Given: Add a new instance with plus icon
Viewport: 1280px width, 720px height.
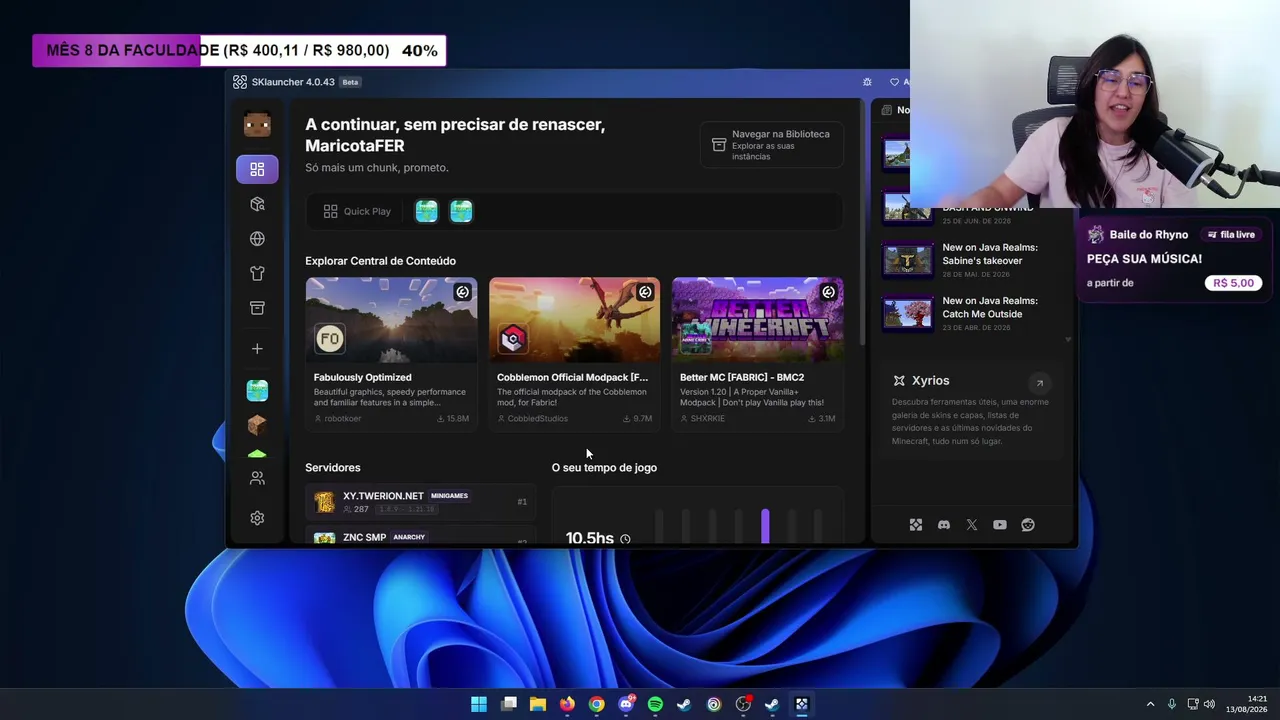Looking at the screenshot, I should pyautogui.click(x=257, y=349).
